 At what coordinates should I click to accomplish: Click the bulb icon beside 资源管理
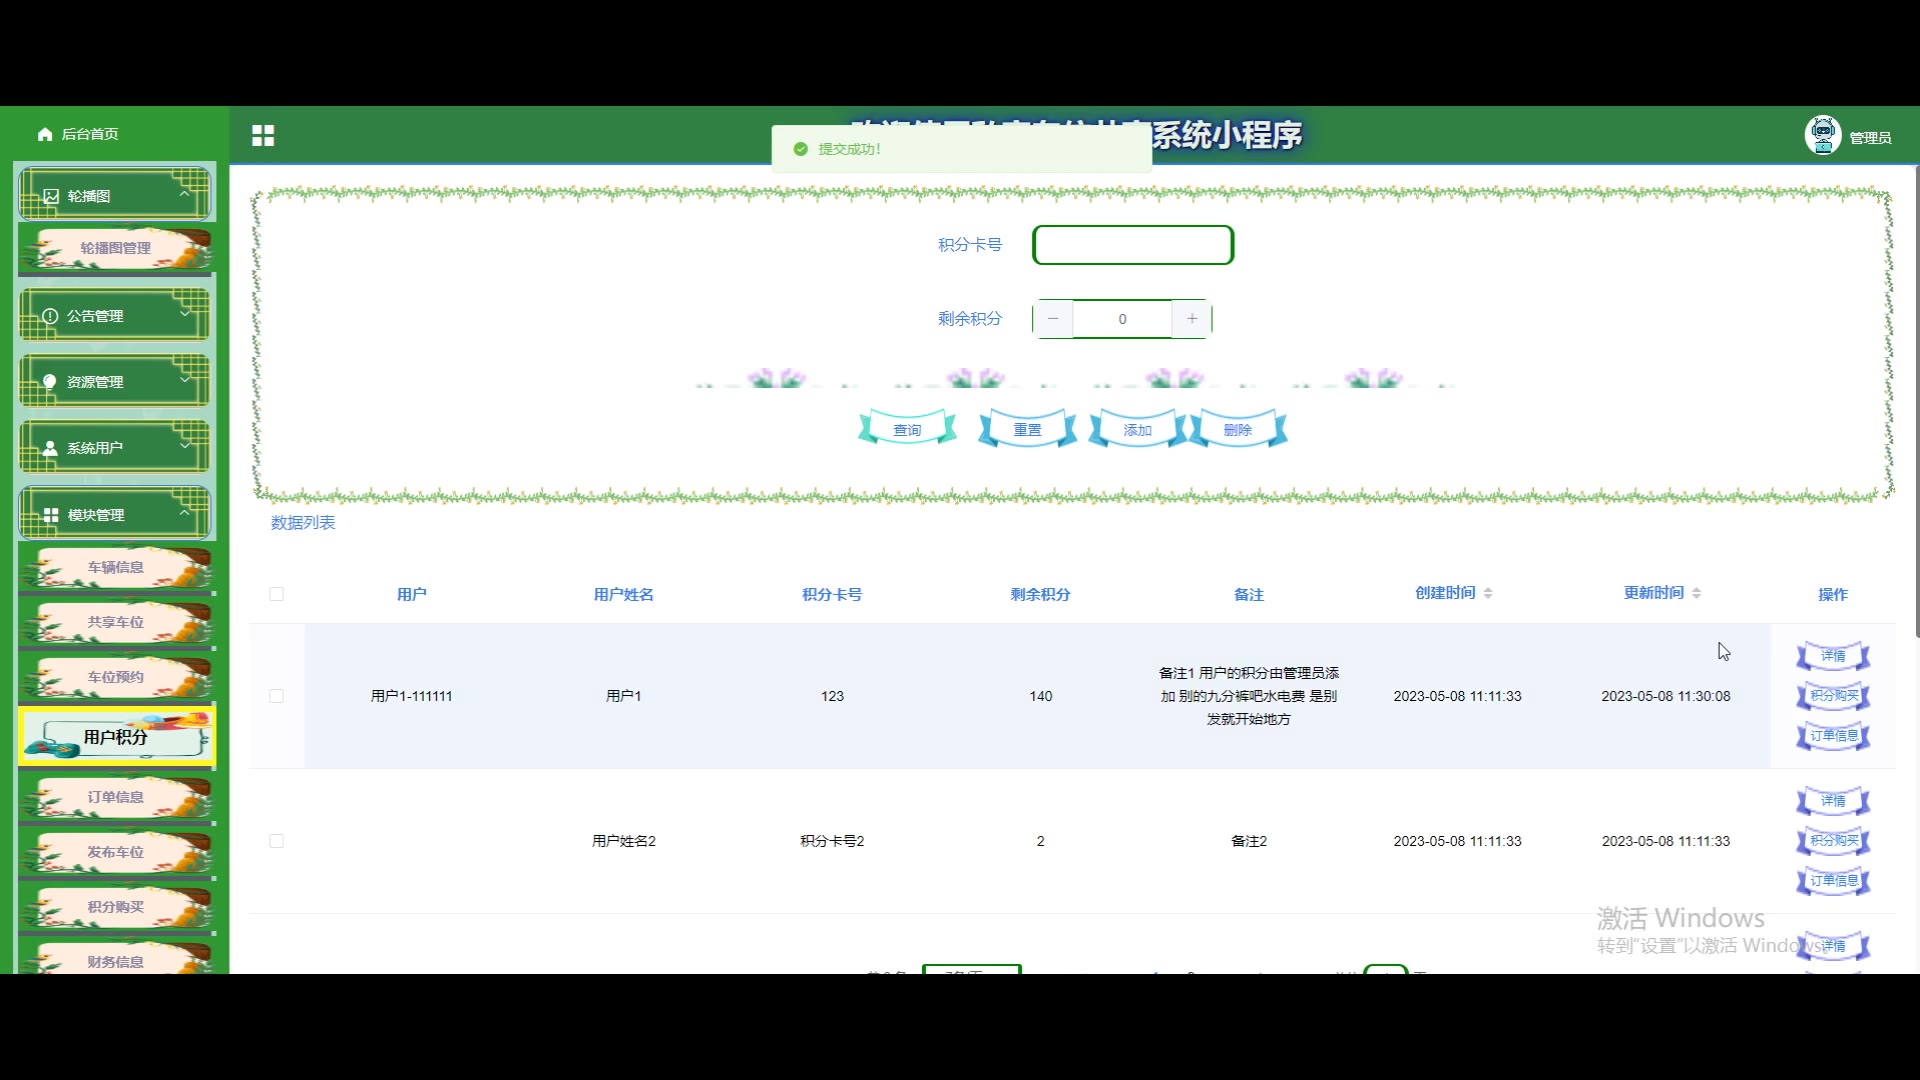50,382
